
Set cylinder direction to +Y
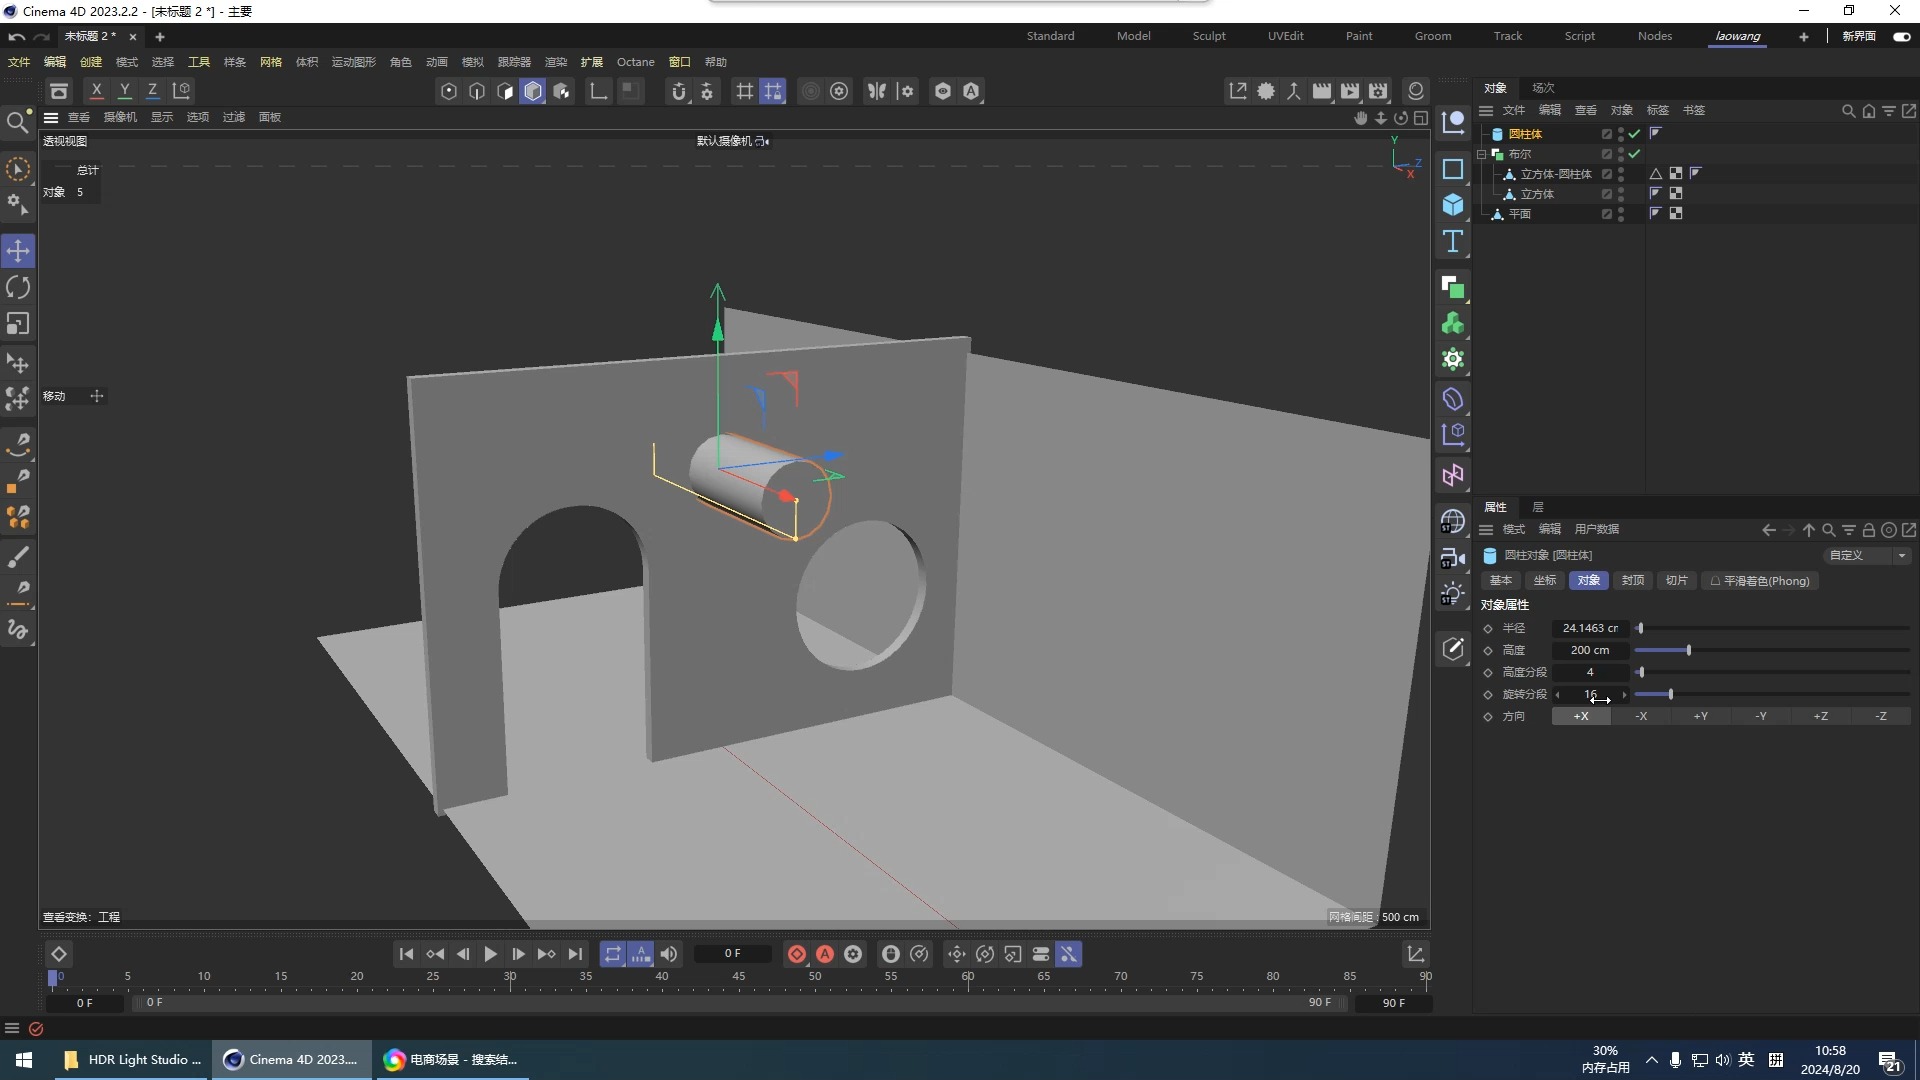pyautogui.click(x=1700, y=716)
